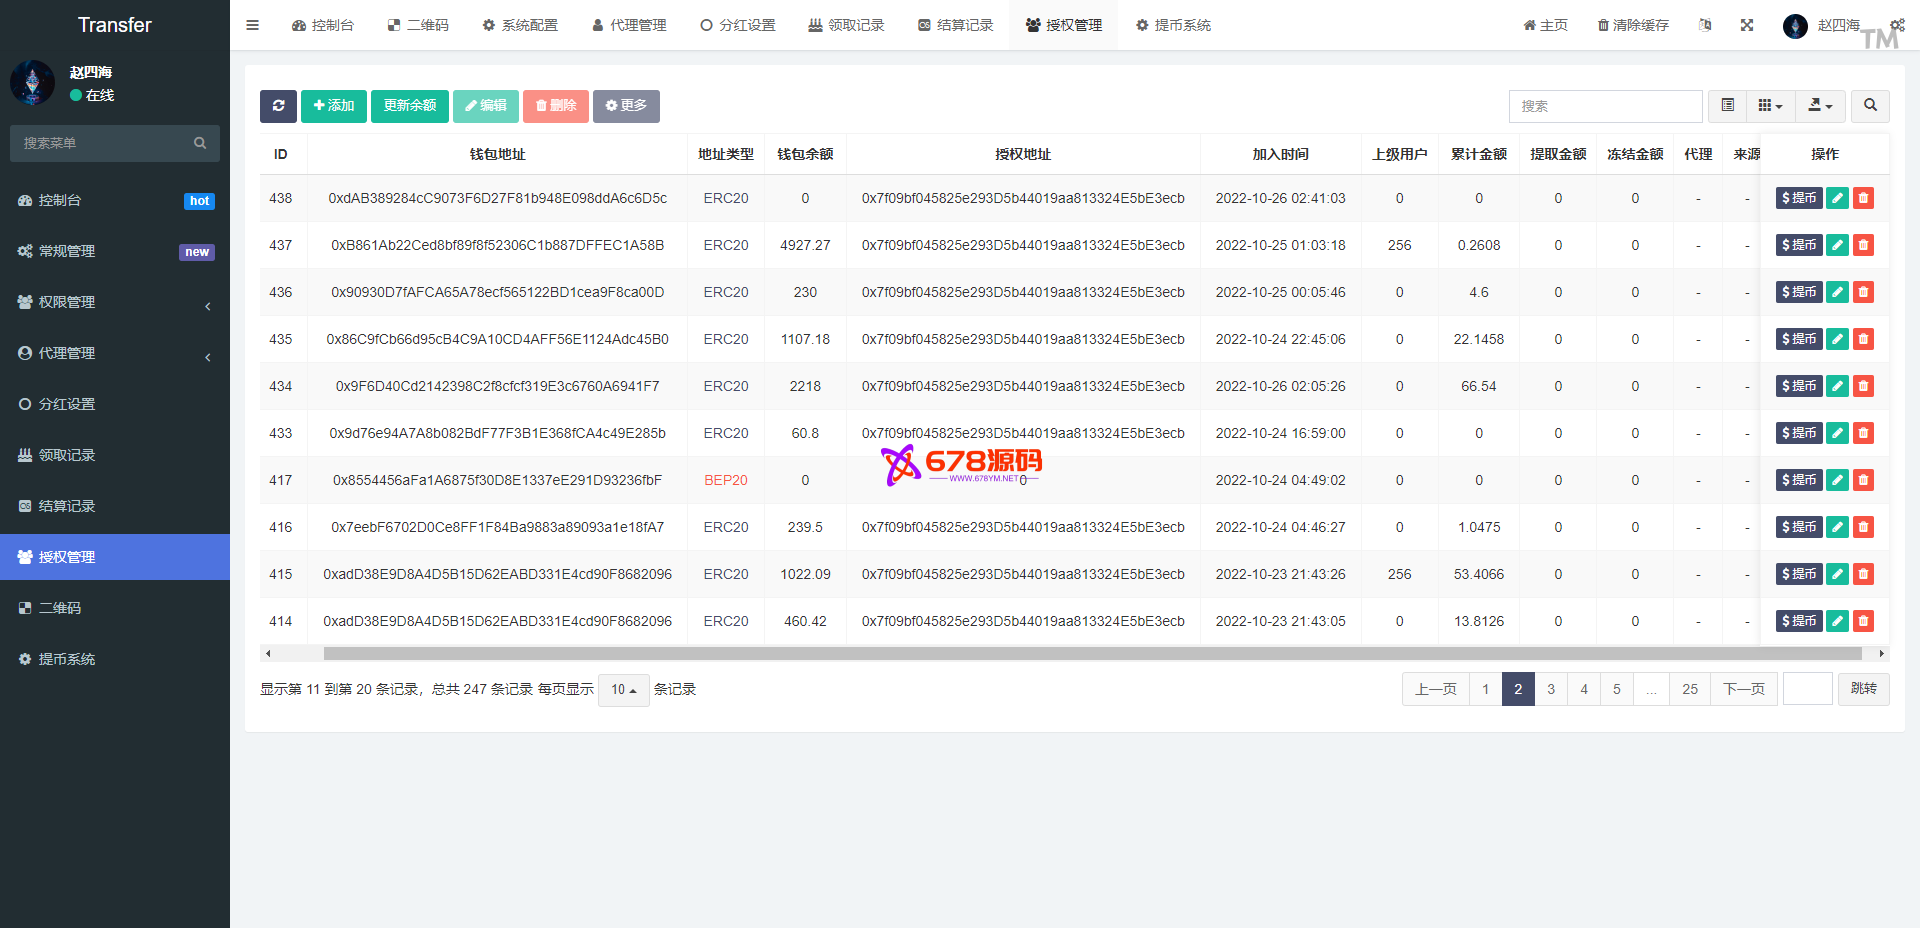Open the 结算记录 tab in top navigation

point(955,25)
